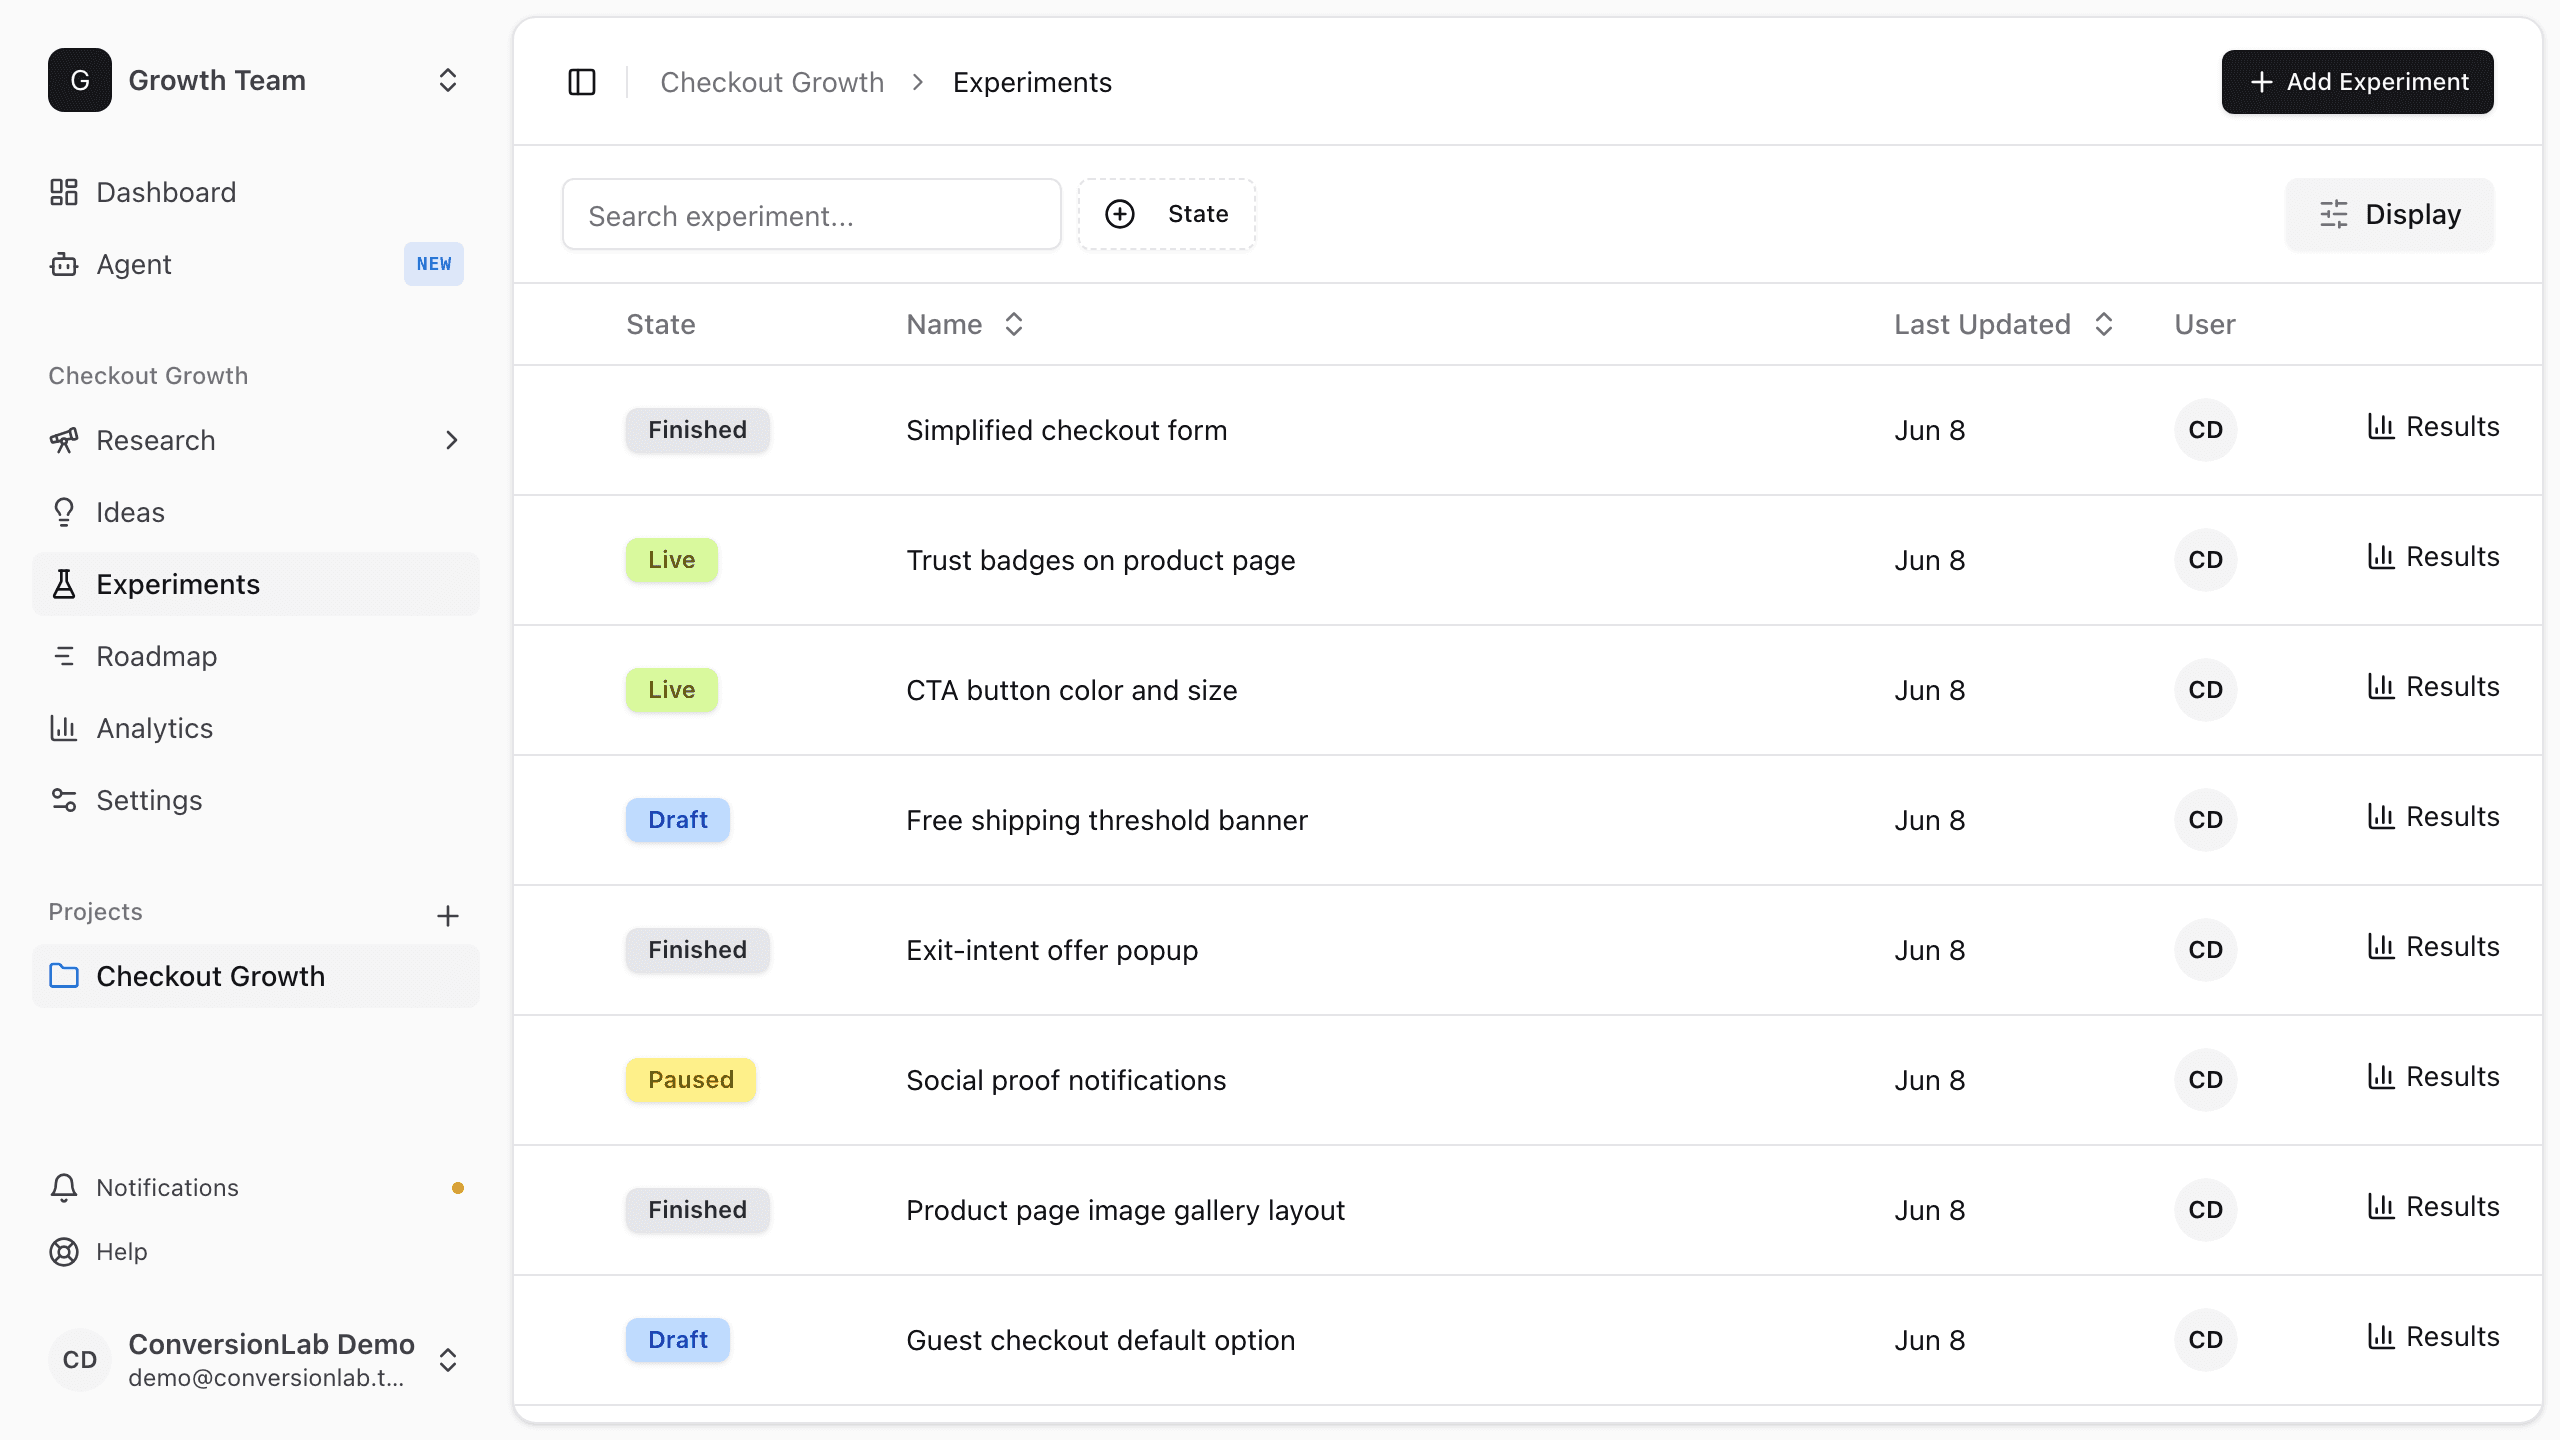Viewport: 2560px width, 1440px height.
Task: Click Paused badge for Social proof notifications
Action: click(691, 1080)
